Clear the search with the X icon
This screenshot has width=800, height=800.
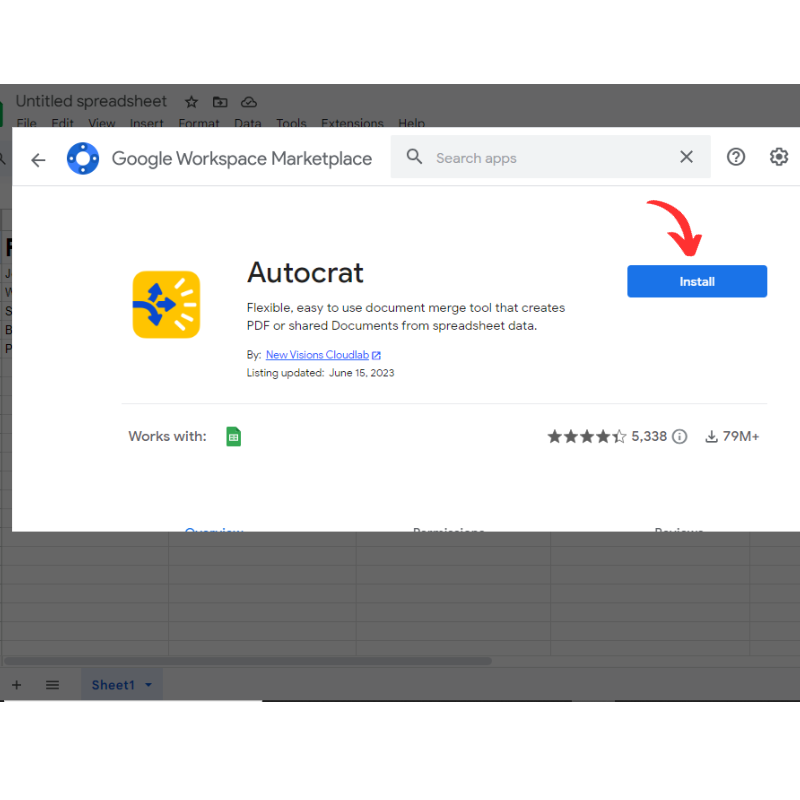[x=686, y=157]
